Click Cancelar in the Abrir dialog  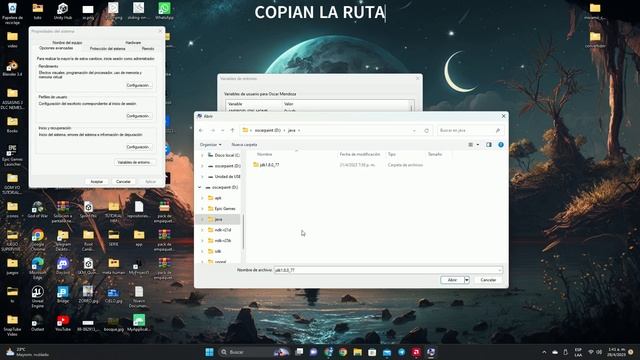click(488, 280)
